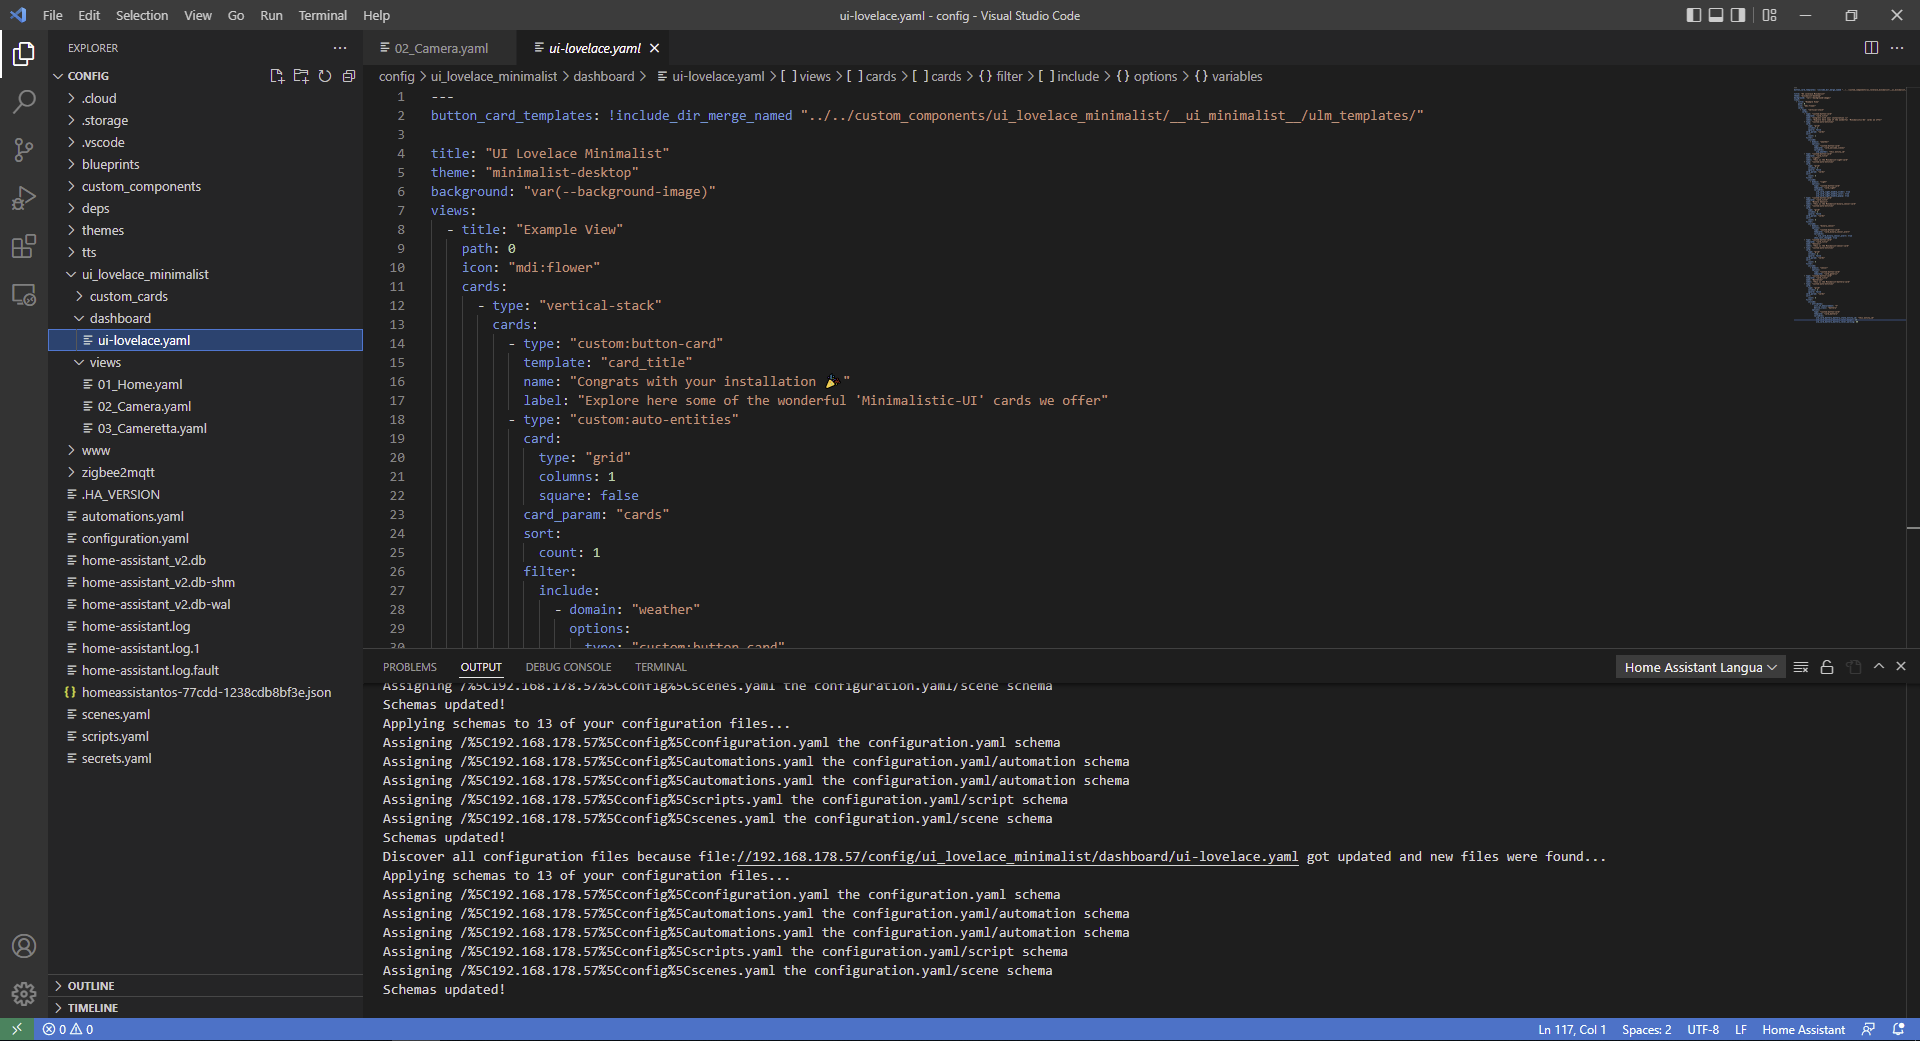Split the editor to the right
The image size is (1920, 1041).
[1871, 48]
